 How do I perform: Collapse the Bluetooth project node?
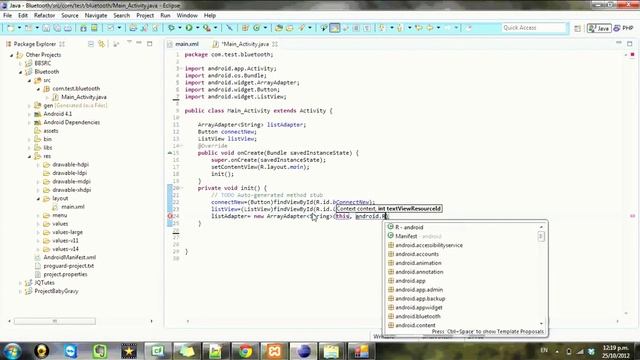pos(20,72)
